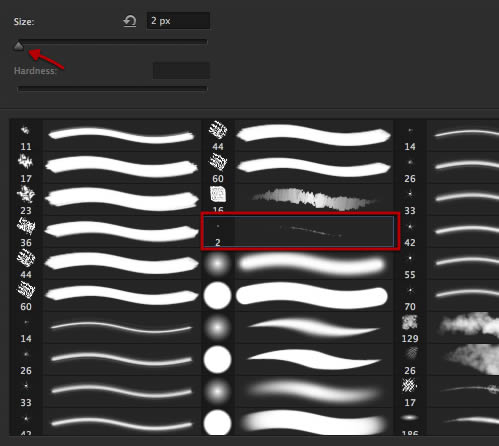The width and height of the screenshot is (499, 446).
Task: Select the soft round brush with tapered stroke
Action: click(298, 328)
